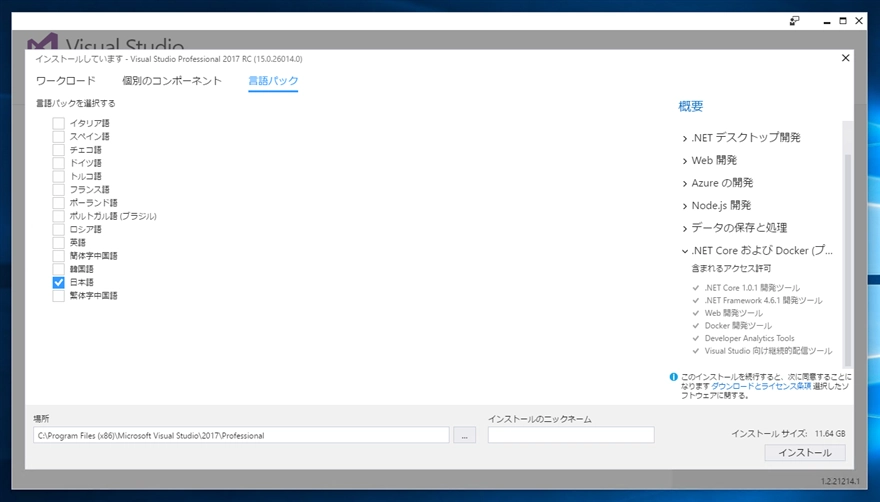This screenshot has height=502, width=880.
Task: Switch to the ワークロード tab
Action: coord(66,81)
